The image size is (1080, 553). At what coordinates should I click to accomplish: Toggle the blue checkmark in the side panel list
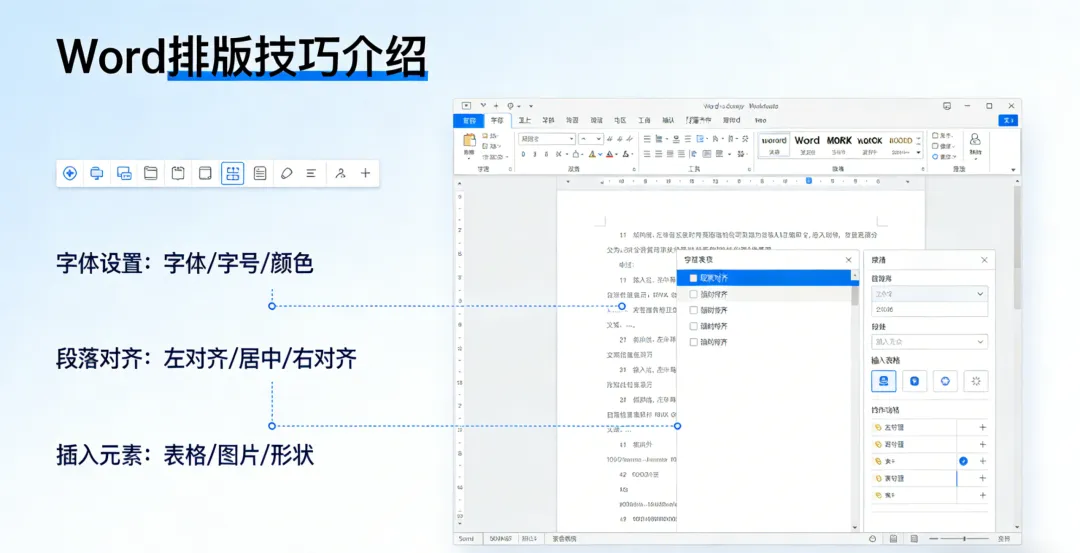click(963, 461)
